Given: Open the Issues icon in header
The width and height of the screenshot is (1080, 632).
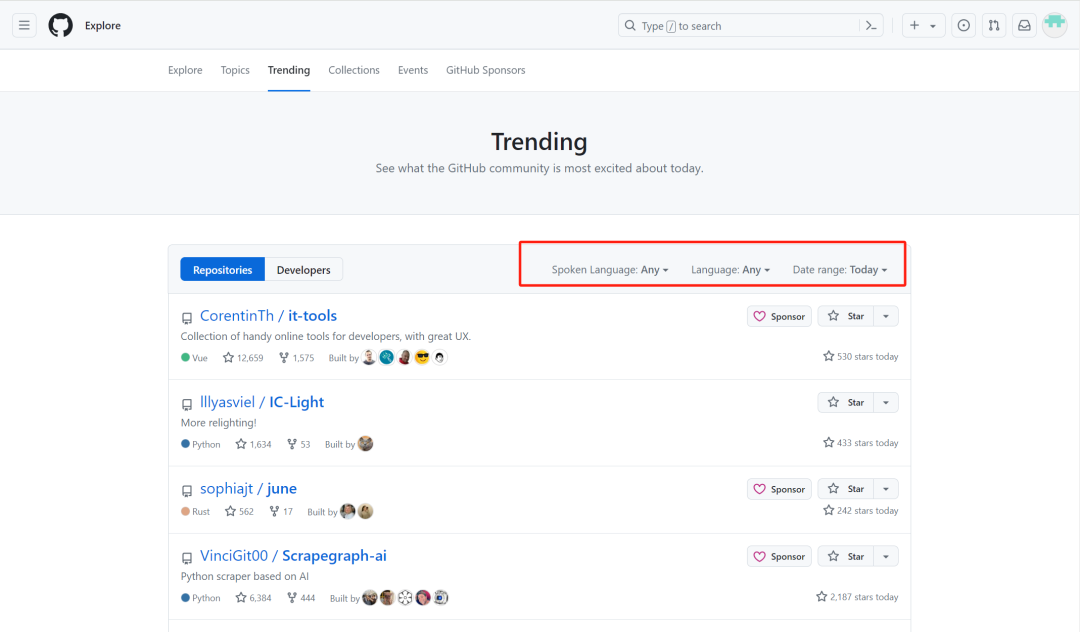Looking at the screenshot, I should [964, 25].
